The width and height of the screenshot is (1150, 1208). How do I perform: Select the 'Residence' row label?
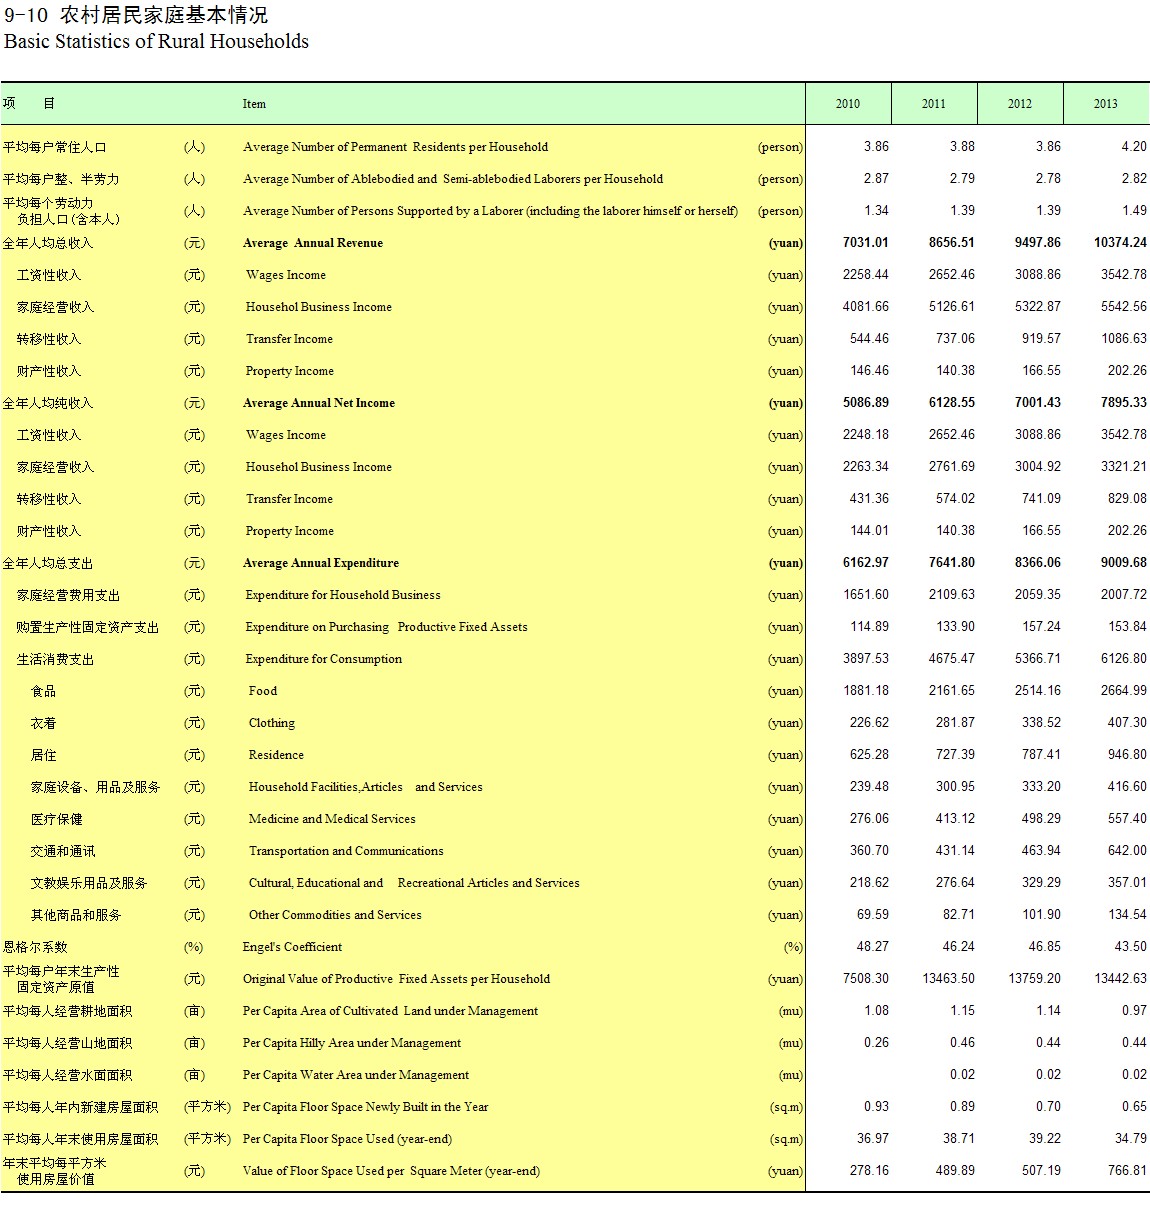pyautogui.click(x=276, y=755)
